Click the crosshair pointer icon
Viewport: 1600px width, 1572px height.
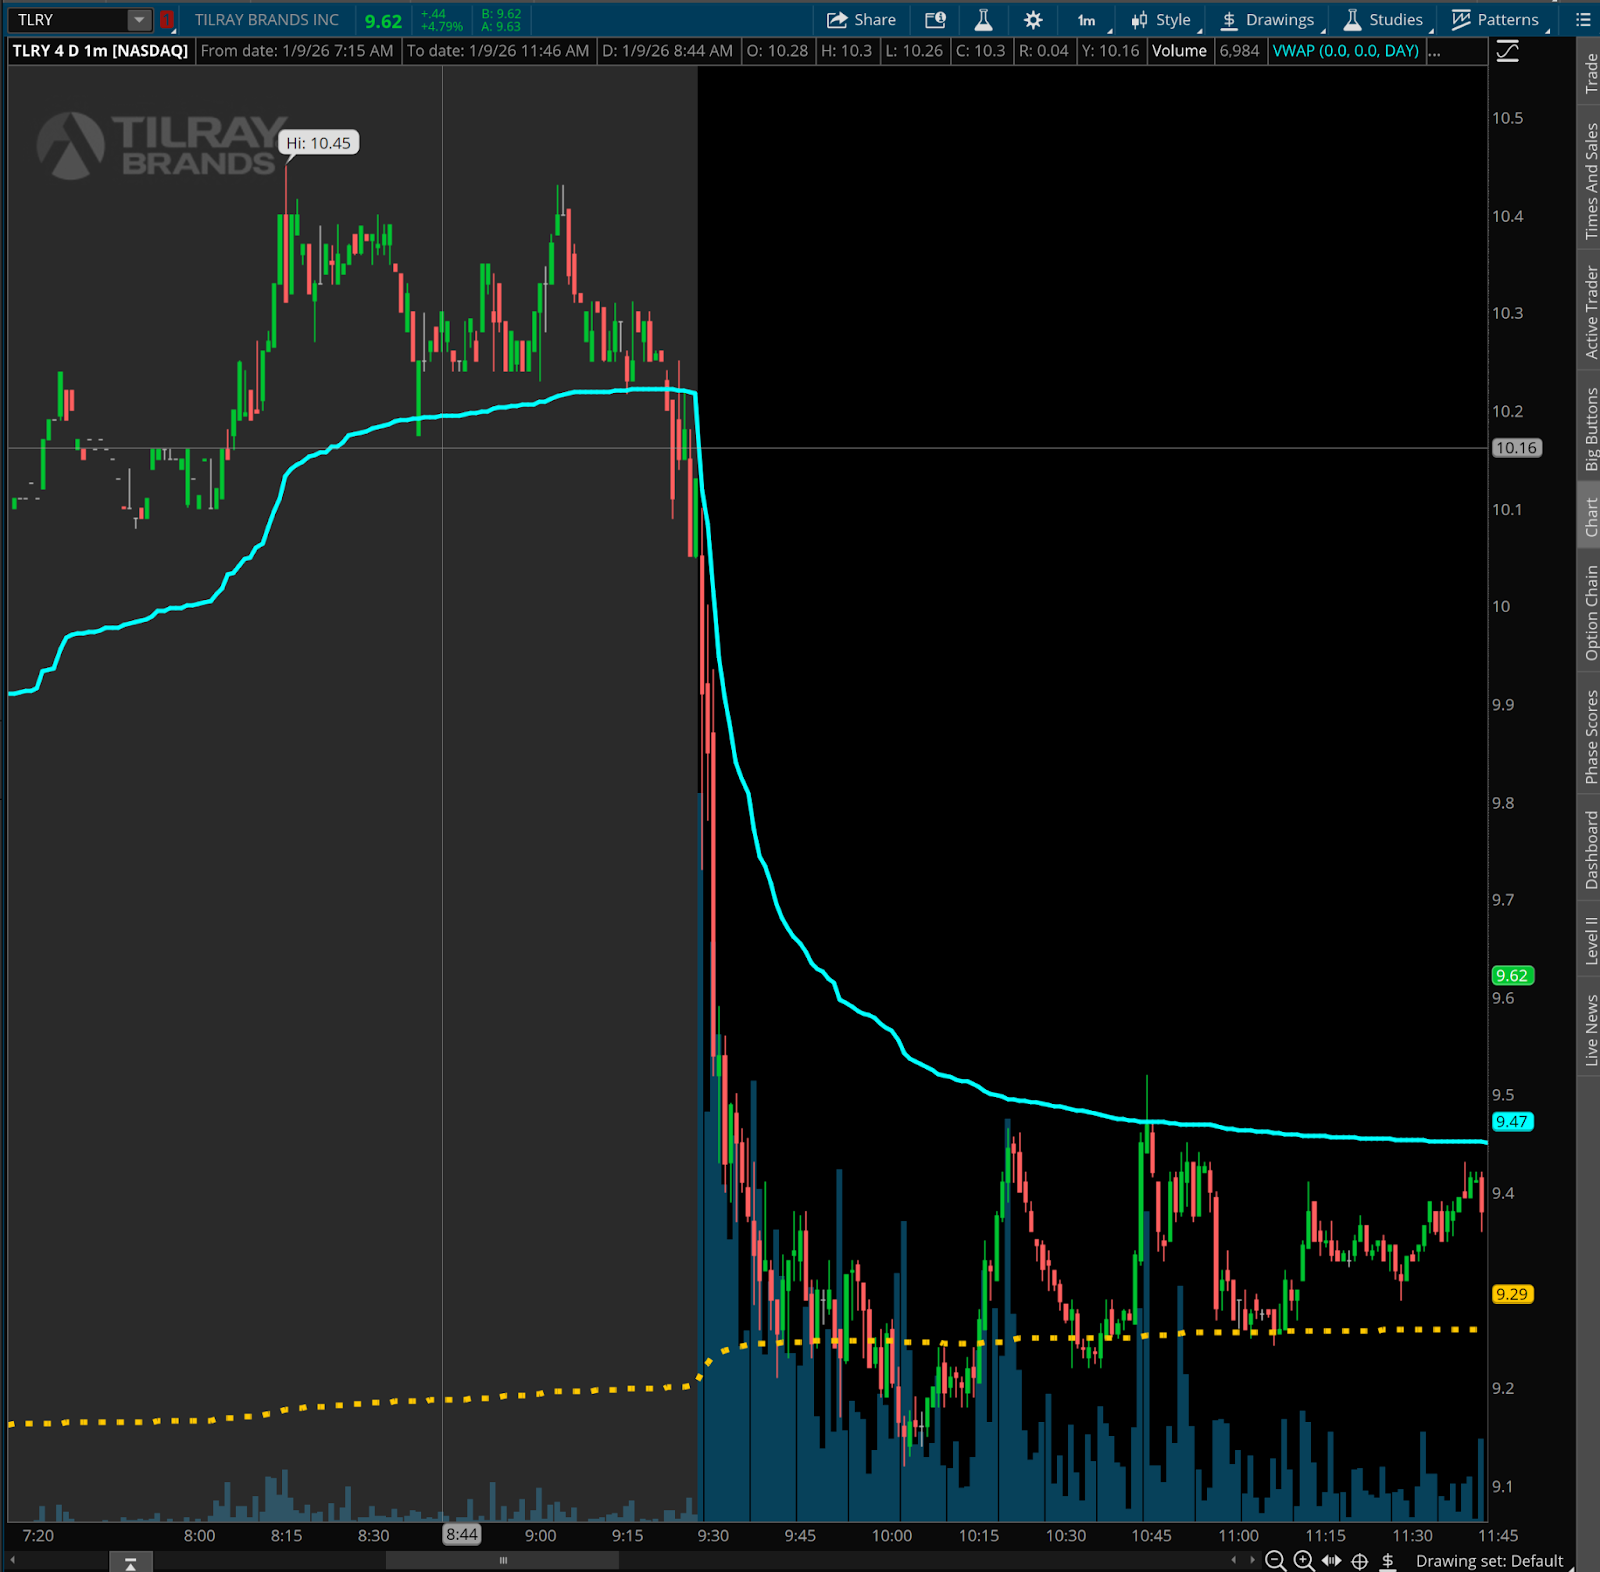click(1360, 1561)
